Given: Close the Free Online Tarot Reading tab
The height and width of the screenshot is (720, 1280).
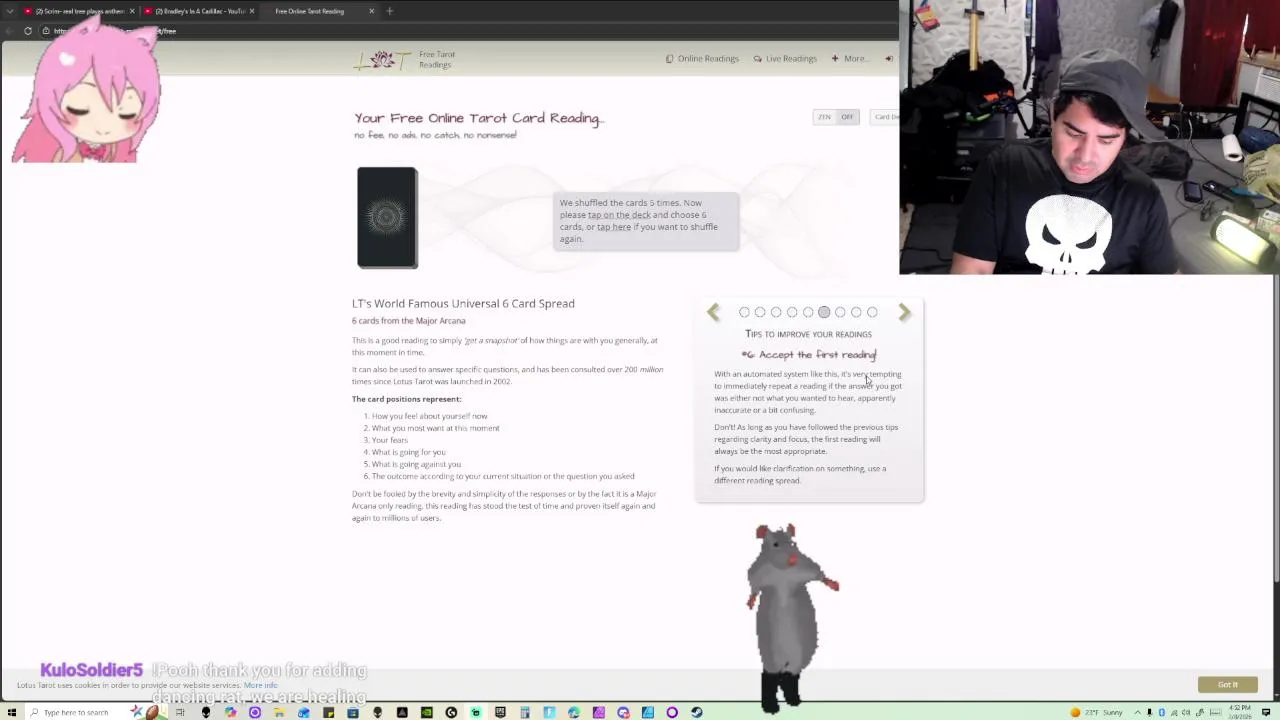Looking at the screenshot, I should click(371, 11).
